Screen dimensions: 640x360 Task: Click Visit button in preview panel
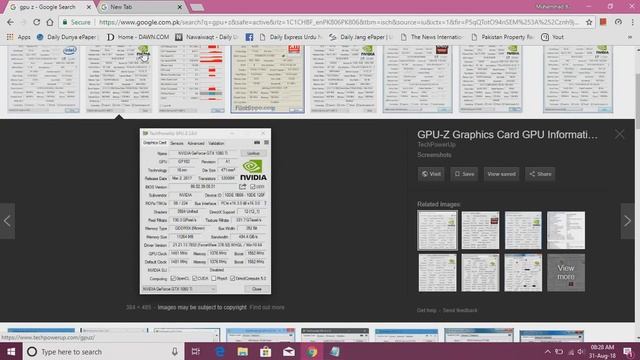(x=431, y=174)
